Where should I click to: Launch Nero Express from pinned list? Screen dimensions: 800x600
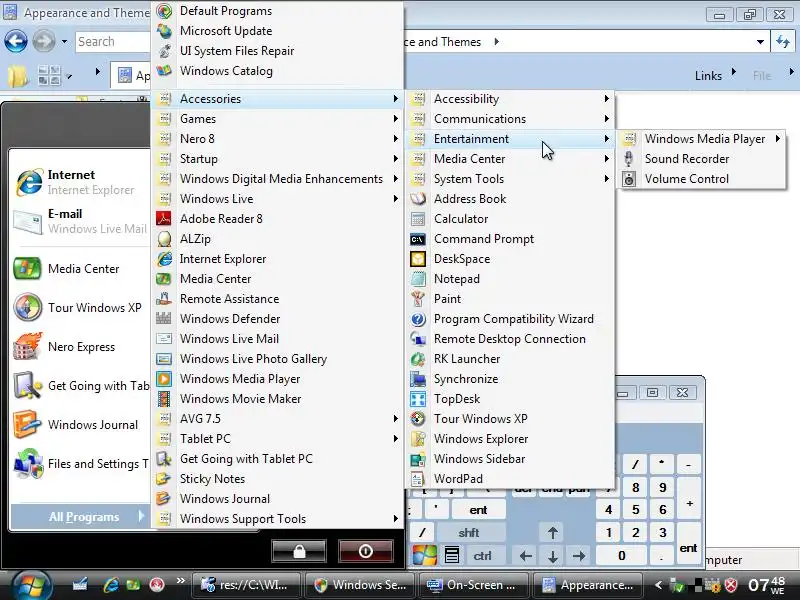click(x=80, y=347)
